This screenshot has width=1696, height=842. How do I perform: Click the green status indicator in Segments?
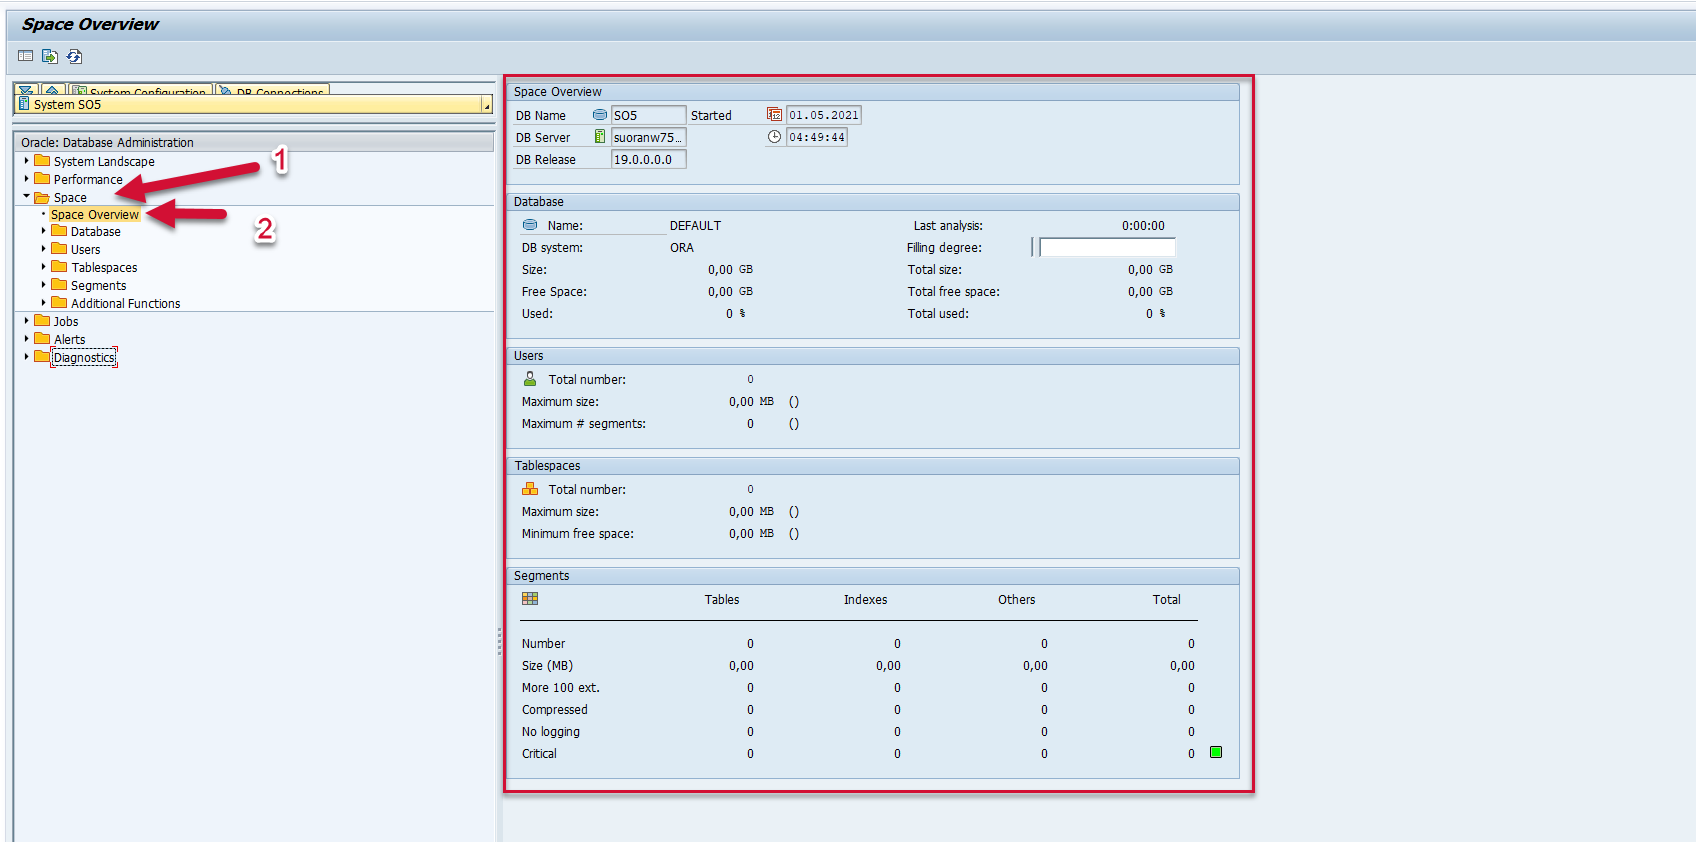point(1216,752)
